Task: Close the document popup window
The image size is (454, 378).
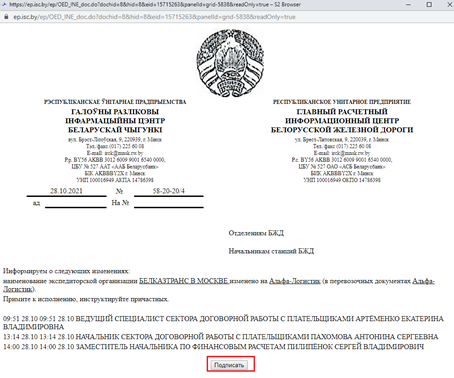Action: pos(449,5)
